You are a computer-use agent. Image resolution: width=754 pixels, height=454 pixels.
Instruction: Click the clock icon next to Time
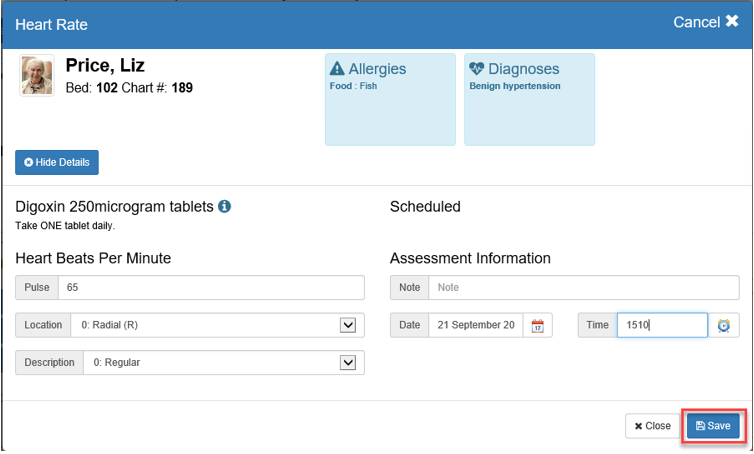coord(724,326)
